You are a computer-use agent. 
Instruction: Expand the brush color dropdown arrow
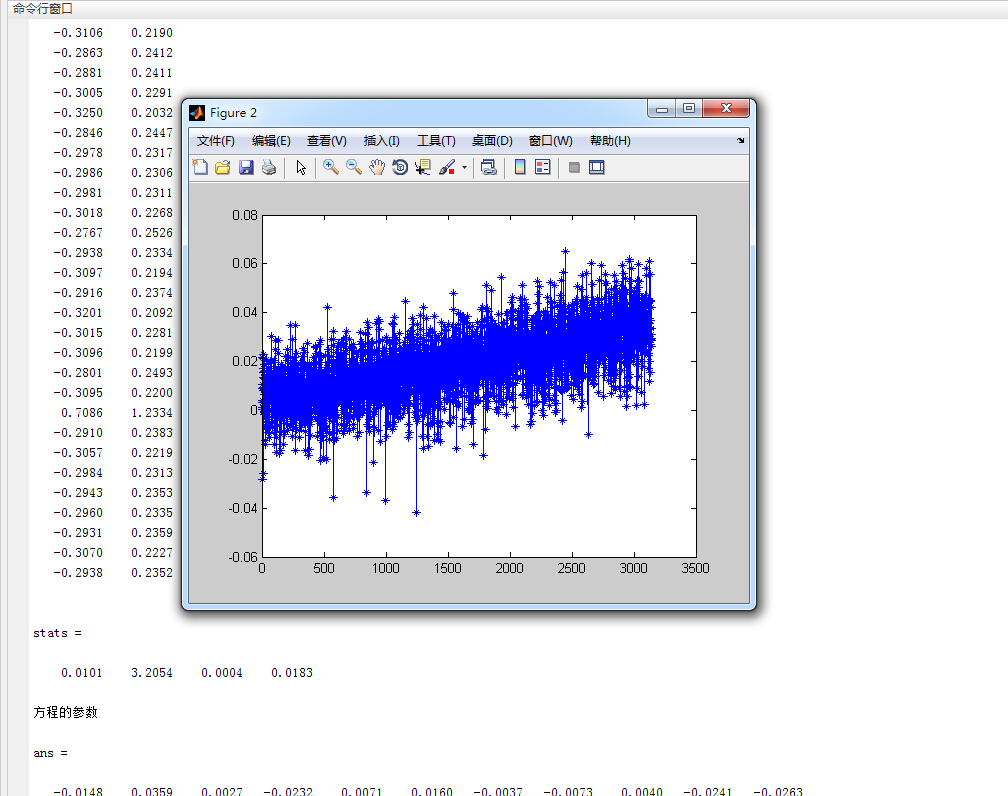pos(464,168)
